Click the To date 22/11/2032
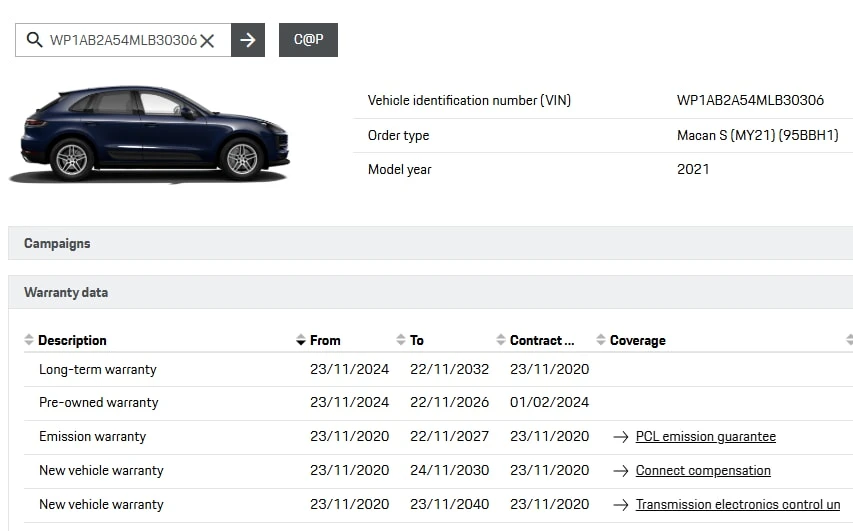Screen dimensions: 853x531 click(449, 369)
